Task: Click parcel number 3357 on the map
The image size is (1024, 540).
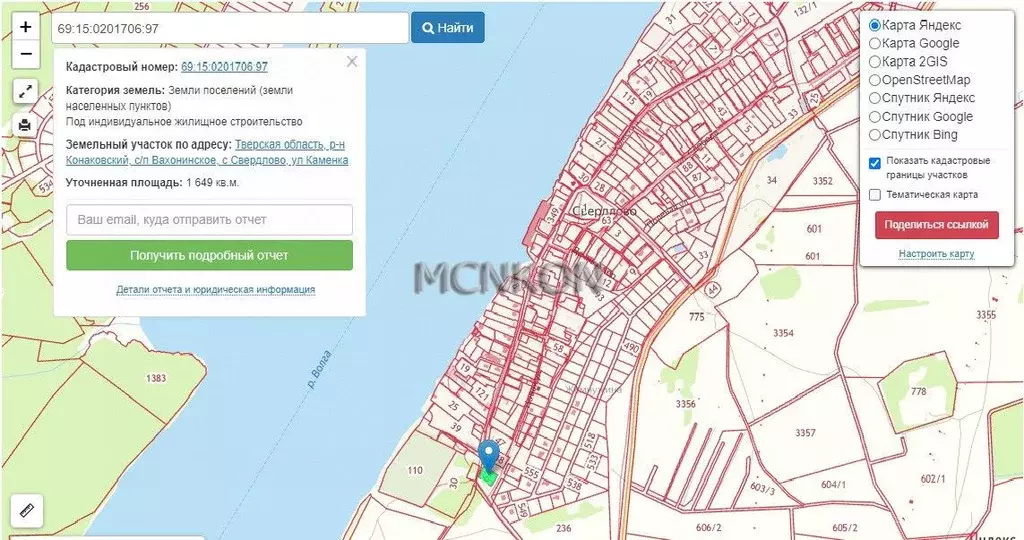Action: click(805, 432)
